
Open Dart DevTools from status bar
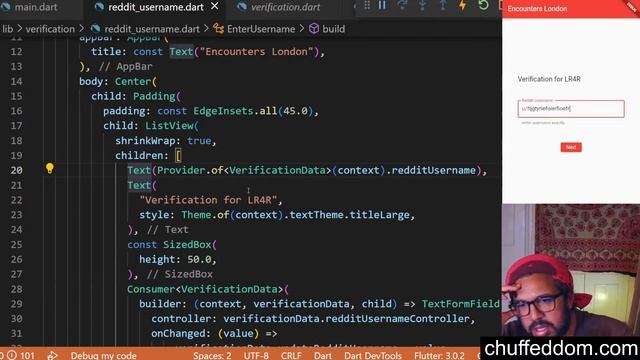click(x=373, y=356)
